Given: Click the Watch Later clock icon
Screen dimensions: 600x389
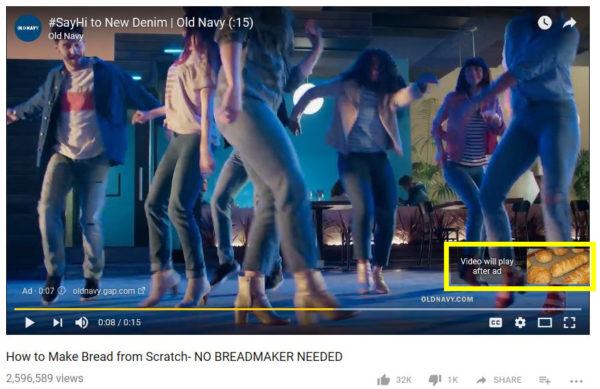Looking at the screenshot, I should 545,23.
